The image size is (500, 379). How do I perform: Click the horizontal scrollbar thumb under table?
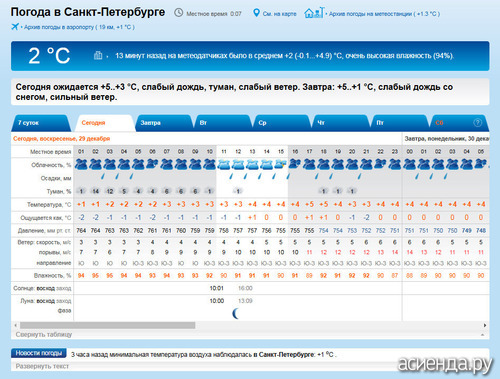[x=107, y=325]
